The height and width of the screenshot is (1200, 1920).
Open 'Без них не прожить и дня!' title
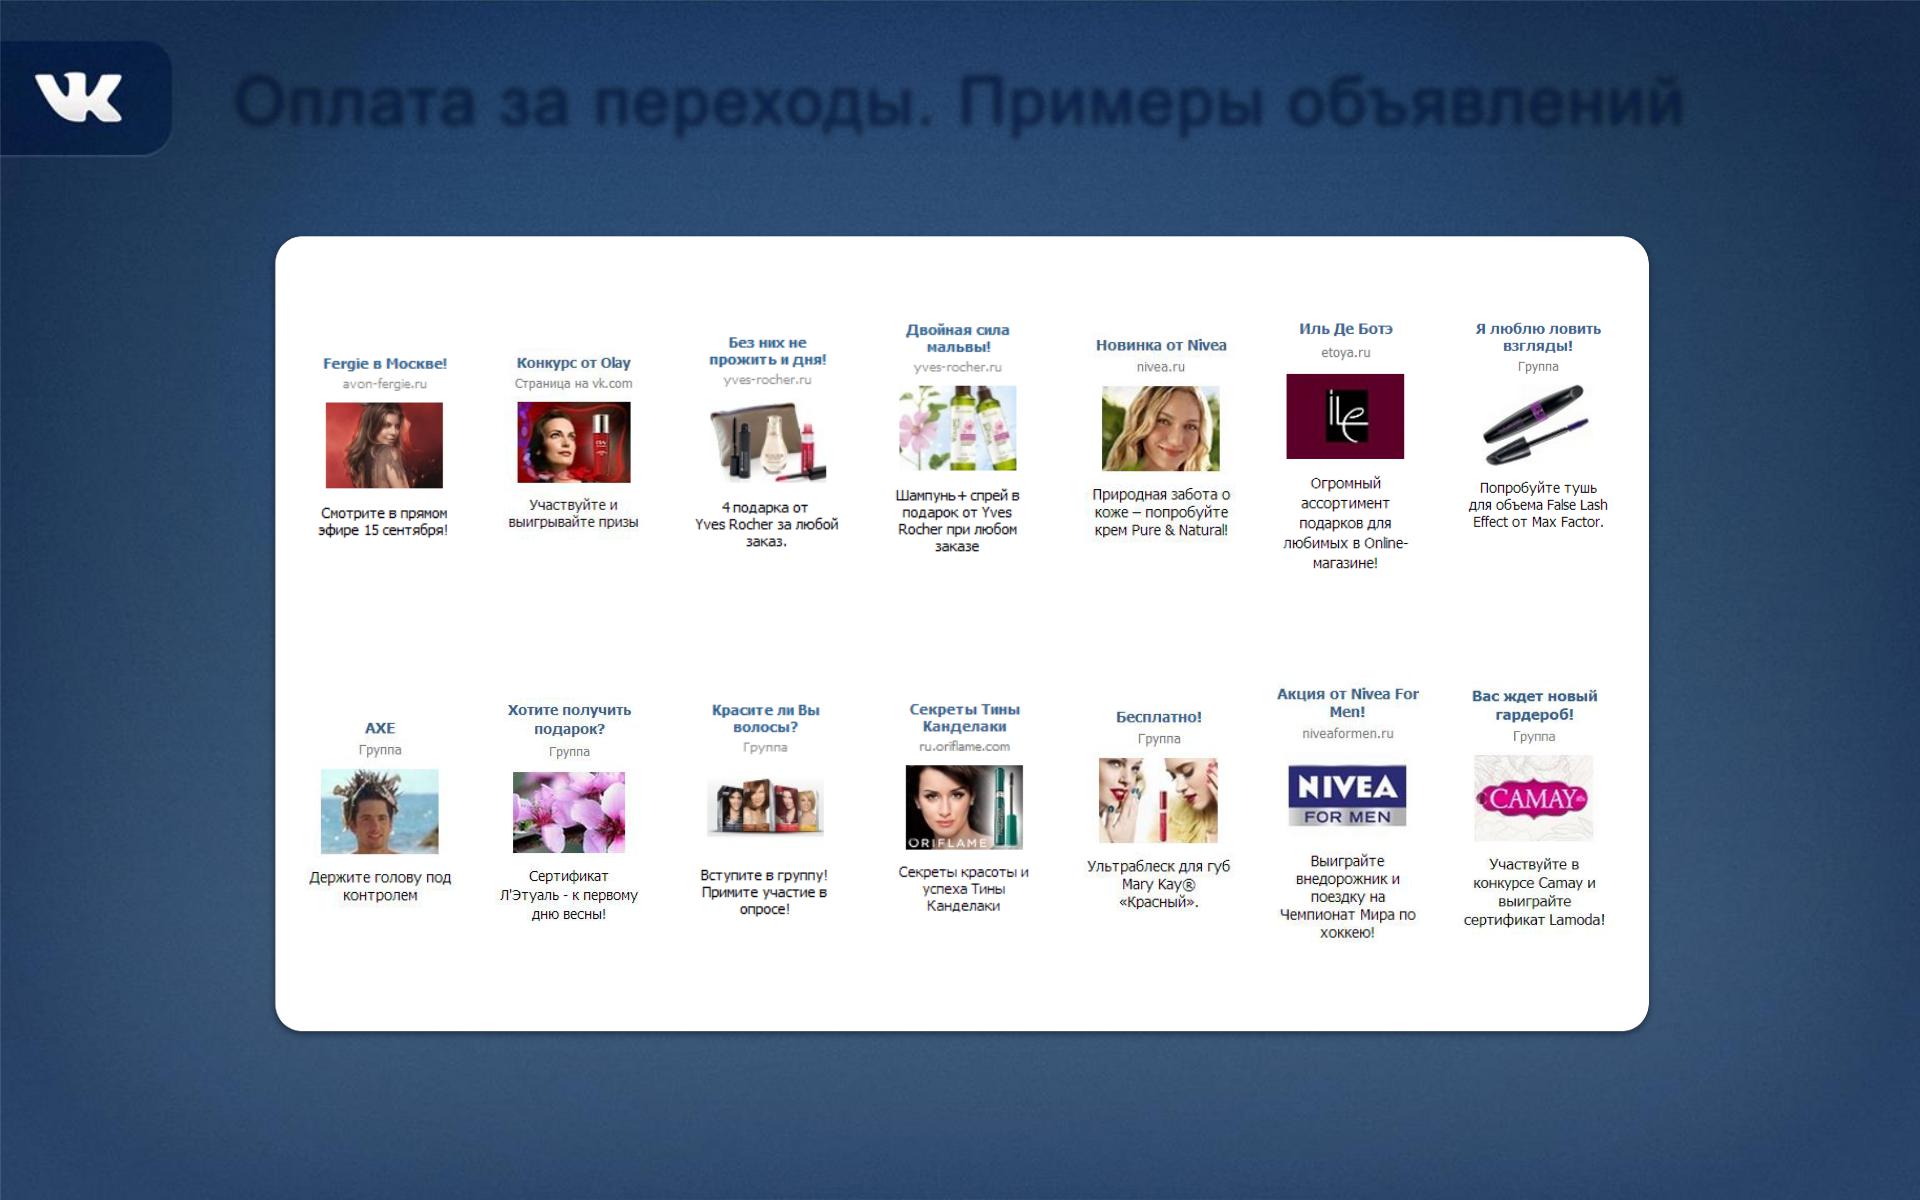767,351
